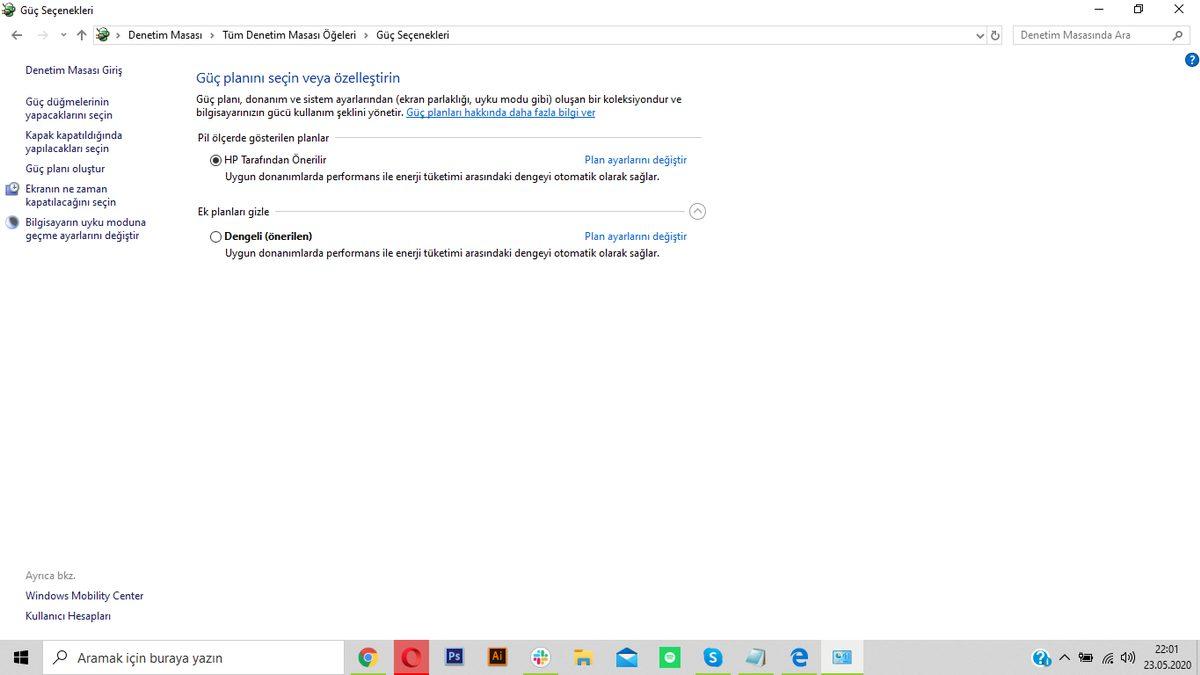Screen dimensions: 1200x675
Task: Show hidden icons in the system tray
Action: (x=1064, y=657)
